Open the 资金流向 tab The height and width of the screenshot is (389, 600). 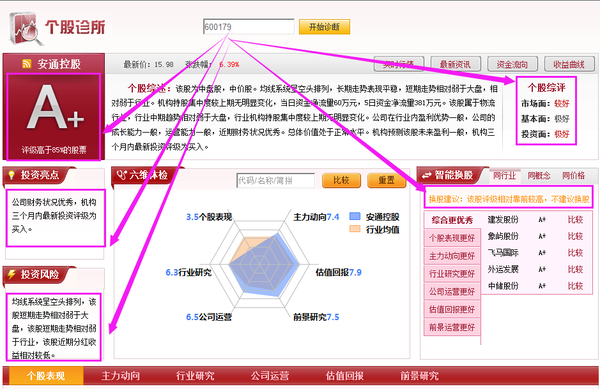tap(512, 64)
